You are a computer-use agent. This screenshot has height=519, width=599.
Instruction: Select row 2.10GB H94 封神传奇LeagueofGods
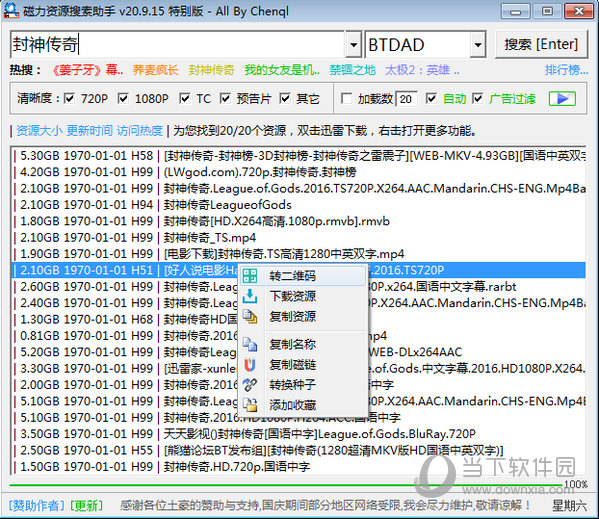click(299, 205)
